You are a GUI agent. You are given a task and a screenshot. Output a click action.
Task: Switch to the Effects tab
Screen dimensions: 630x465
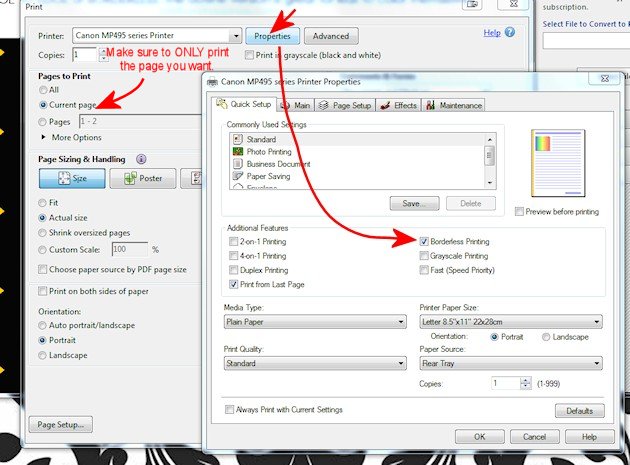pyautogui.click(x=399, y=105)
